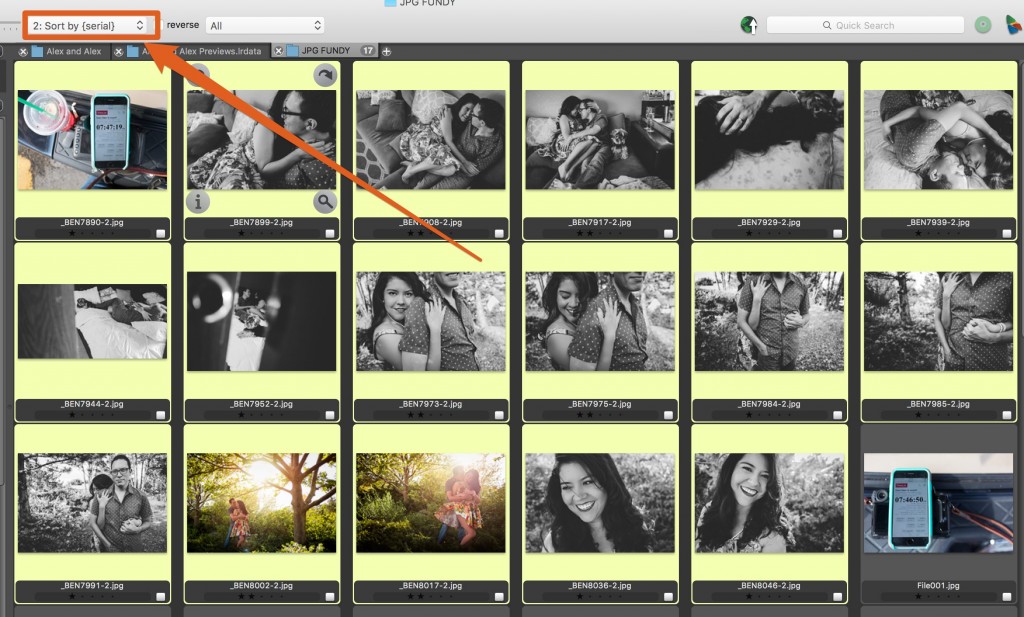Toggle the tag checkbox on _BEN8002-2.jpg
The width and height of the screenshot is (1024, 617).
[x=330, y=596]
